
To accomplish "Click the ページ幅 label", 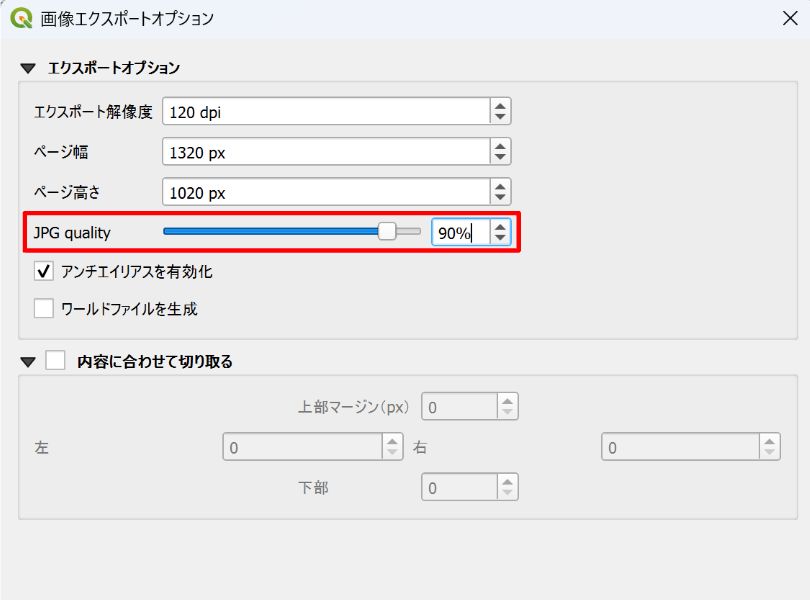I will tap(61, 152).
